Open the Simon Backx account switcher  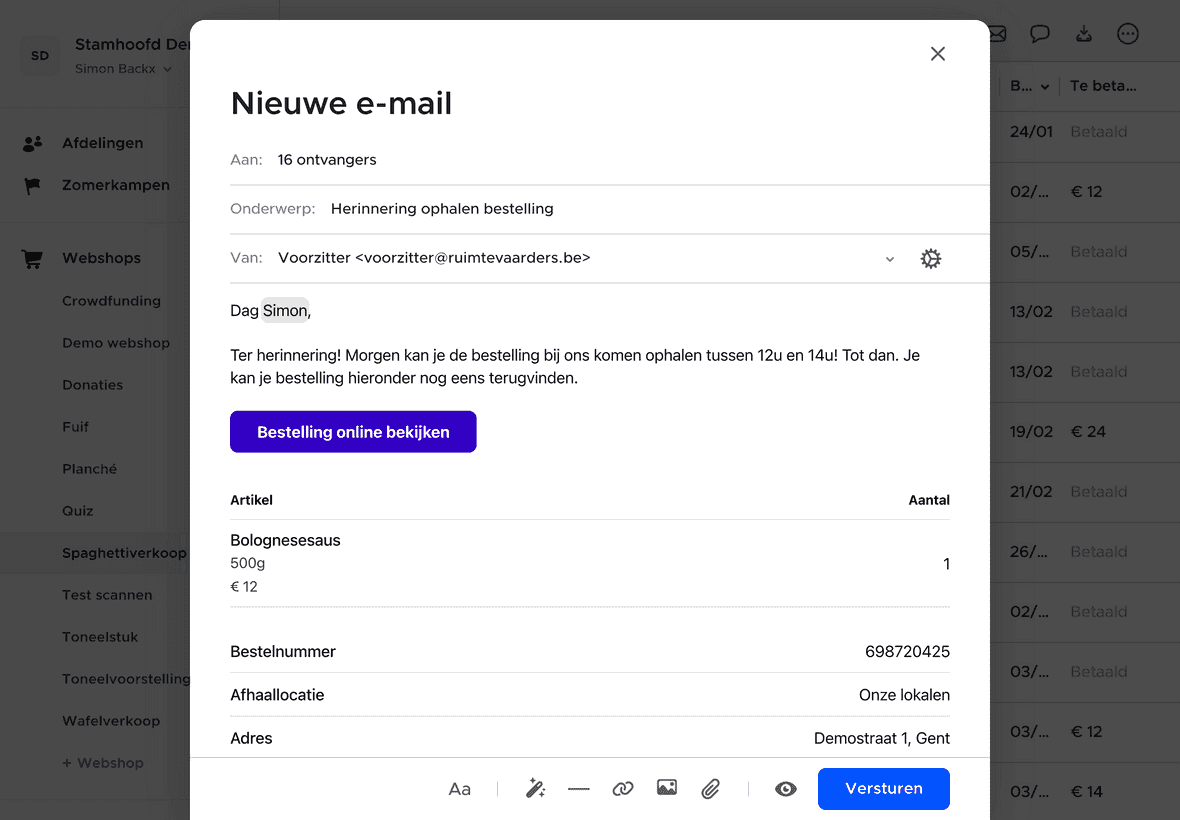(x=124, y=69)
